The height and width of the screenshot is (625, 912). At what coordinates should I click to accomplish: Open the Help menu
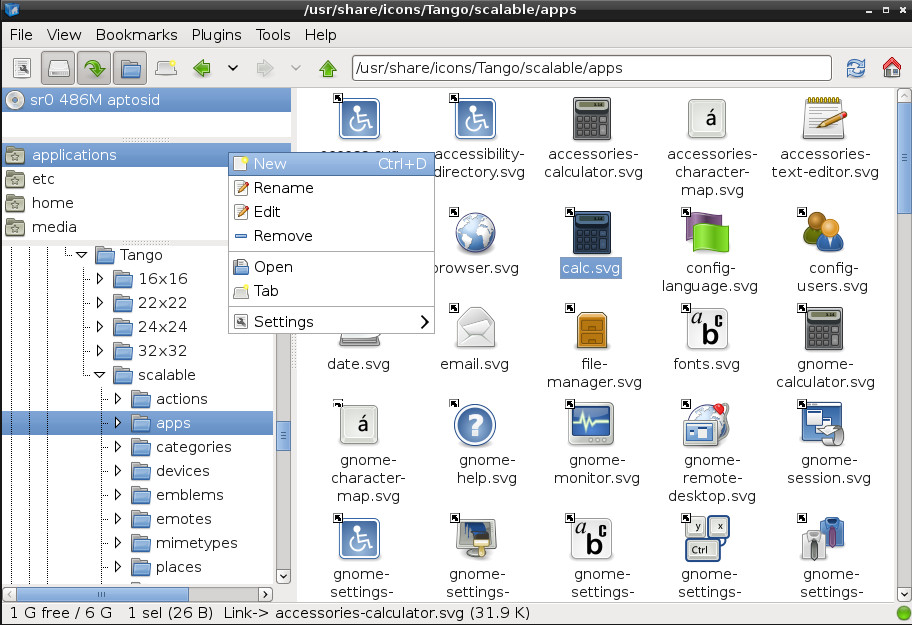click(x=320, y=35)
